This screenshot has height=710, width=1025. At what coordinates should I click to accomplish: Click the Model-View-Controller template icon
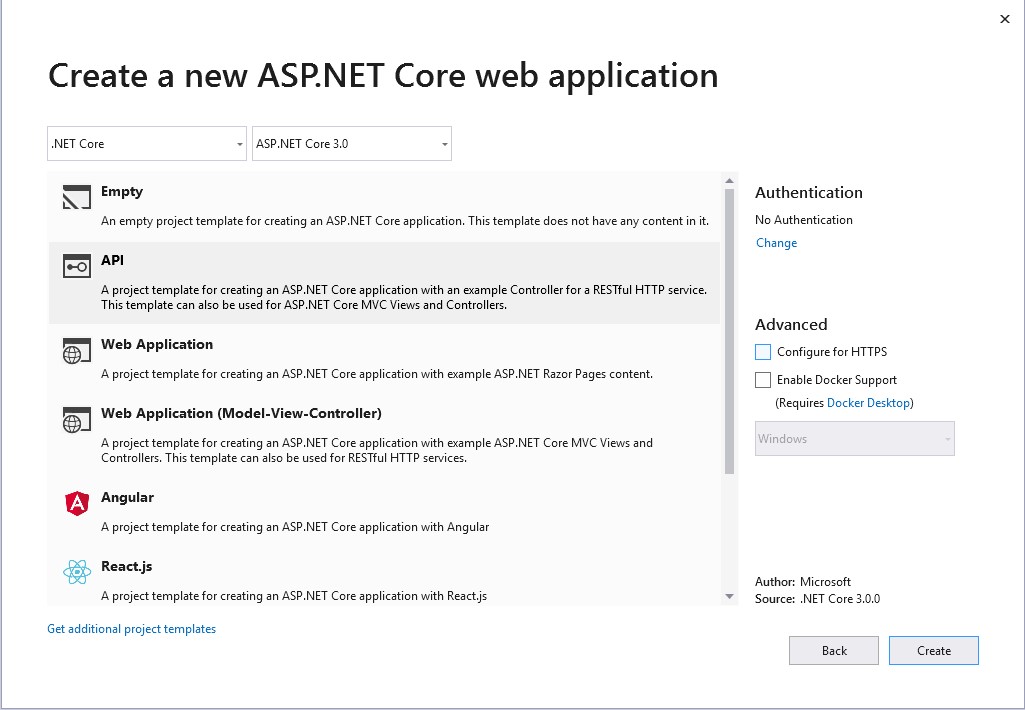76,420
